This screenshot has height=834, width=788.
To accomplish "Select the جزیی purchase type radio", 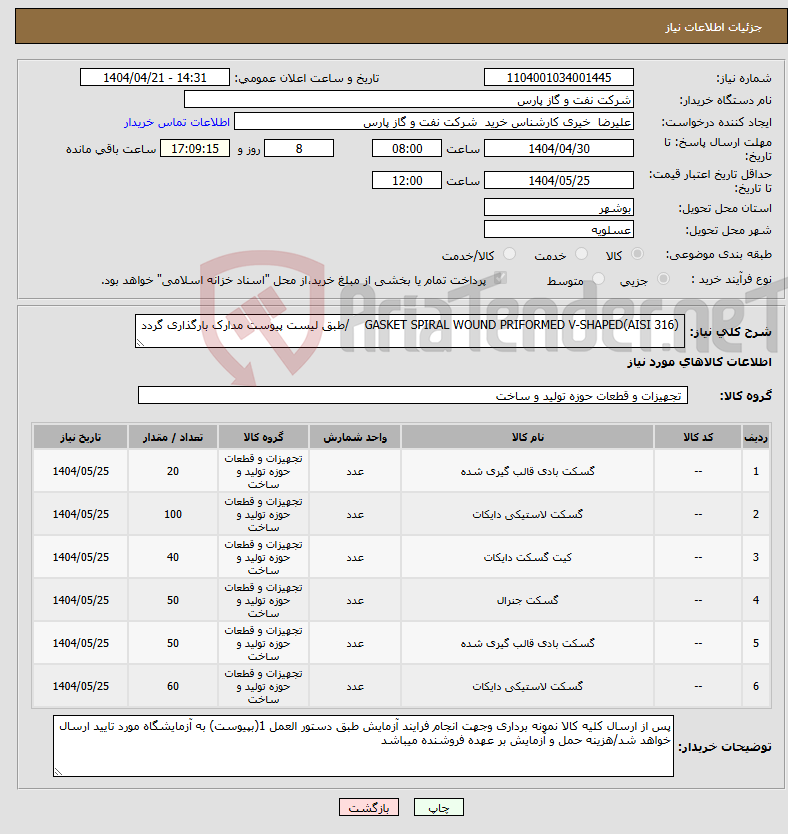I will (663, 279).
